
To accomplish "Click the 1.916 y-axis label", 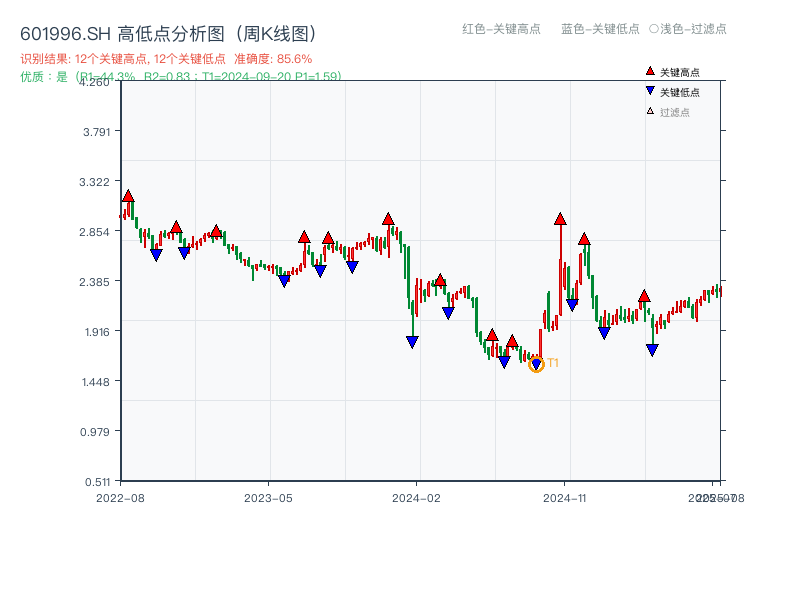I will [97, 332].
